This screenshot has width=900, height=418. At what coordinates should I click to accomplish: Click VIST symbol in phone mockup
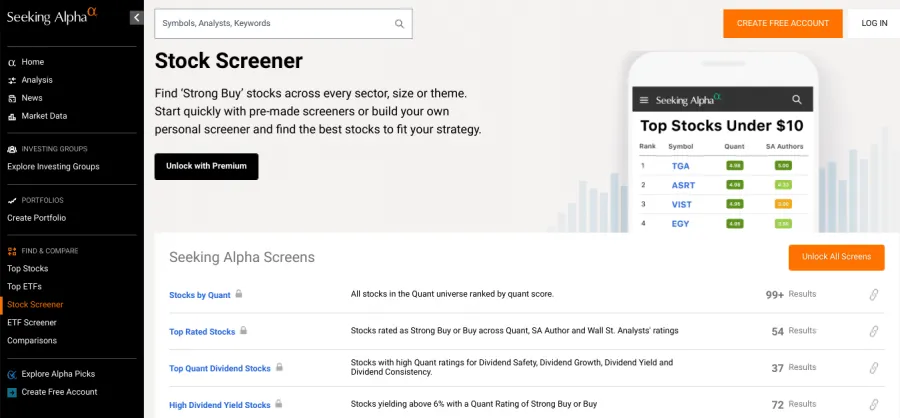click(682, 204)
